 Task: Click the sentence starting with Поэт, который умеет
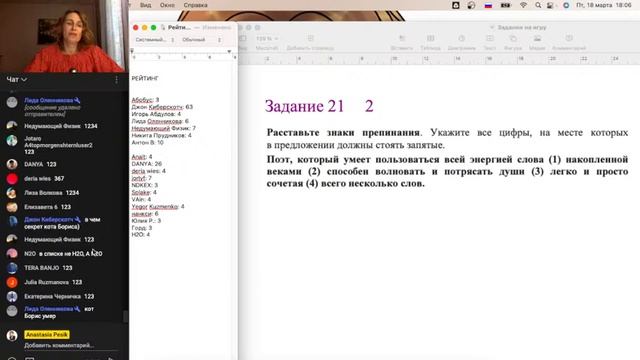[447, 171]
